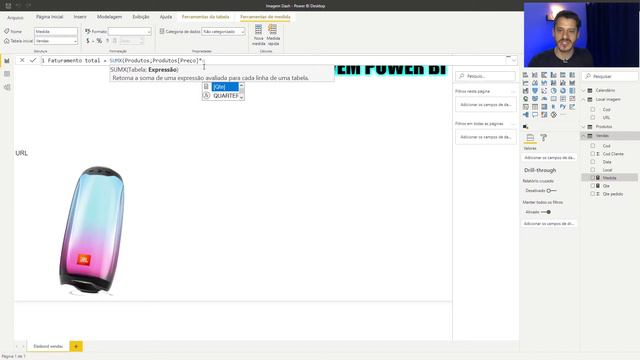
Task: Apply currency format with dollar icon
Action: coord(88,41)
